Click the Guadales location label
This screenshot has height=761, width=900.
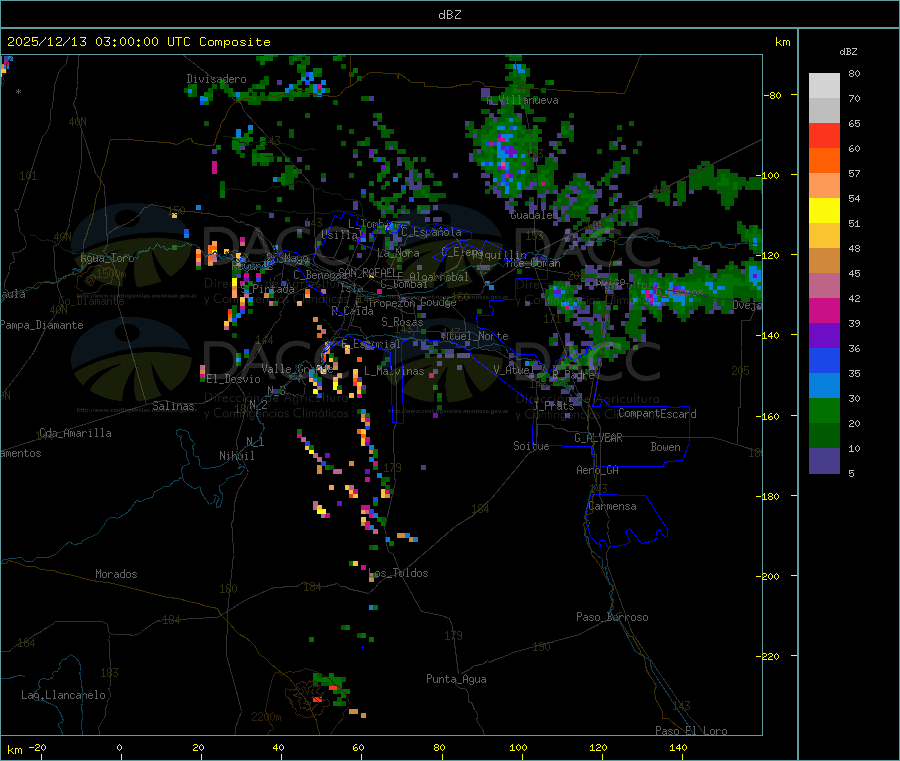click(x=534, y=215)
